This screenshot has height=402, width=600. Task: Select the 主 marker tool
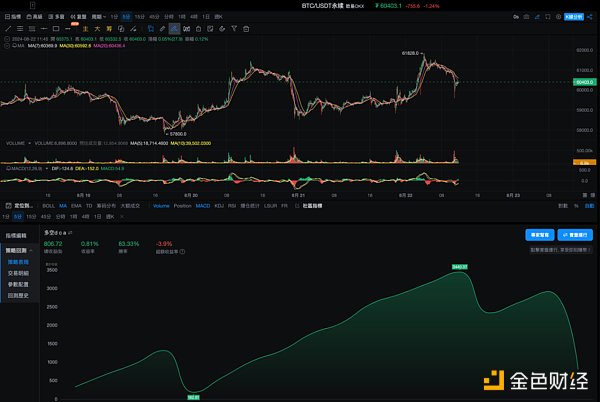click(x=85, y=29)
